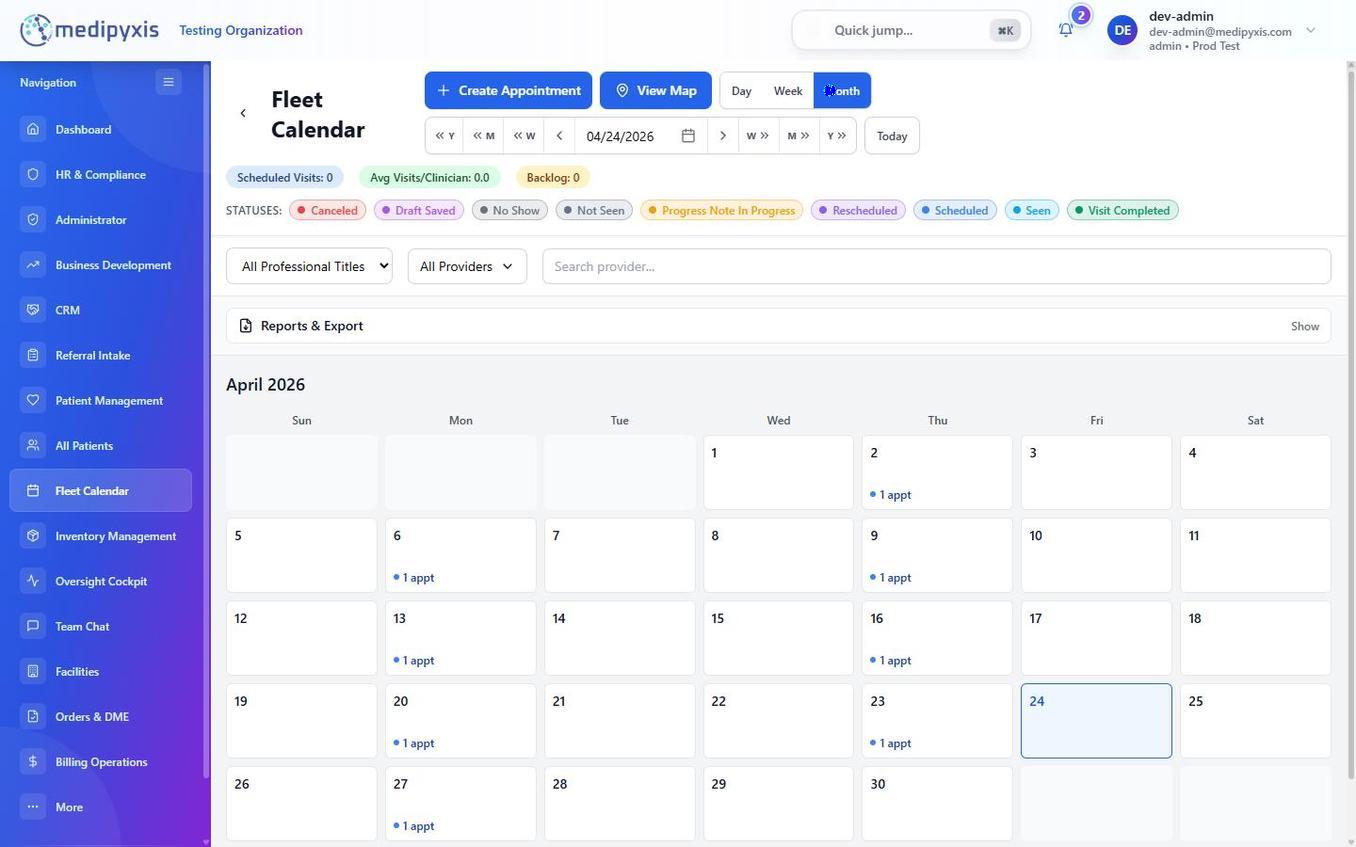Screen dimensions: 1356x847
Task: Open the date picker calendar icon
Action: pos(688,136)
